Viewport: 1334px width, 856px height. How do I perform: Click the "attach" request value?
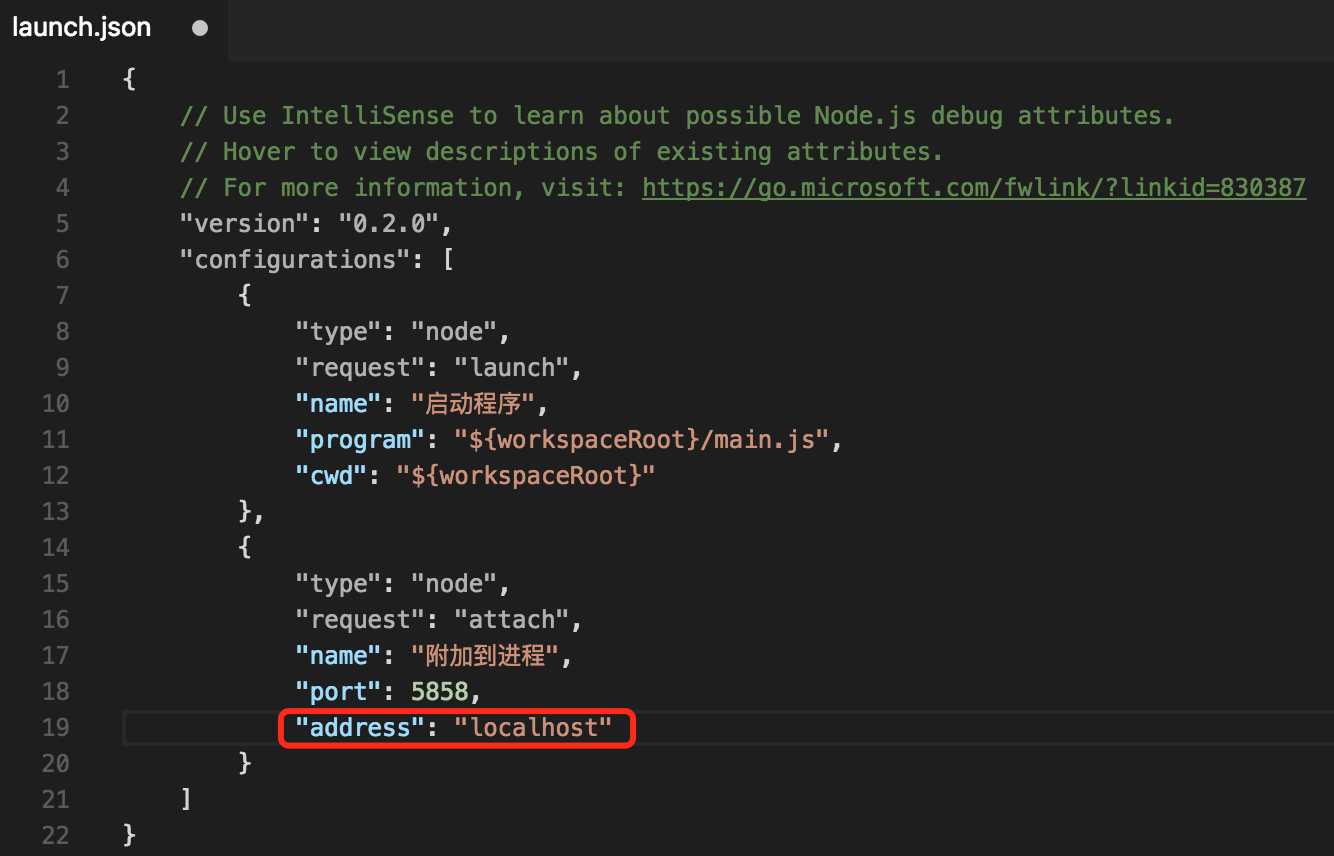pyautogui.click(x=511, y=620)
